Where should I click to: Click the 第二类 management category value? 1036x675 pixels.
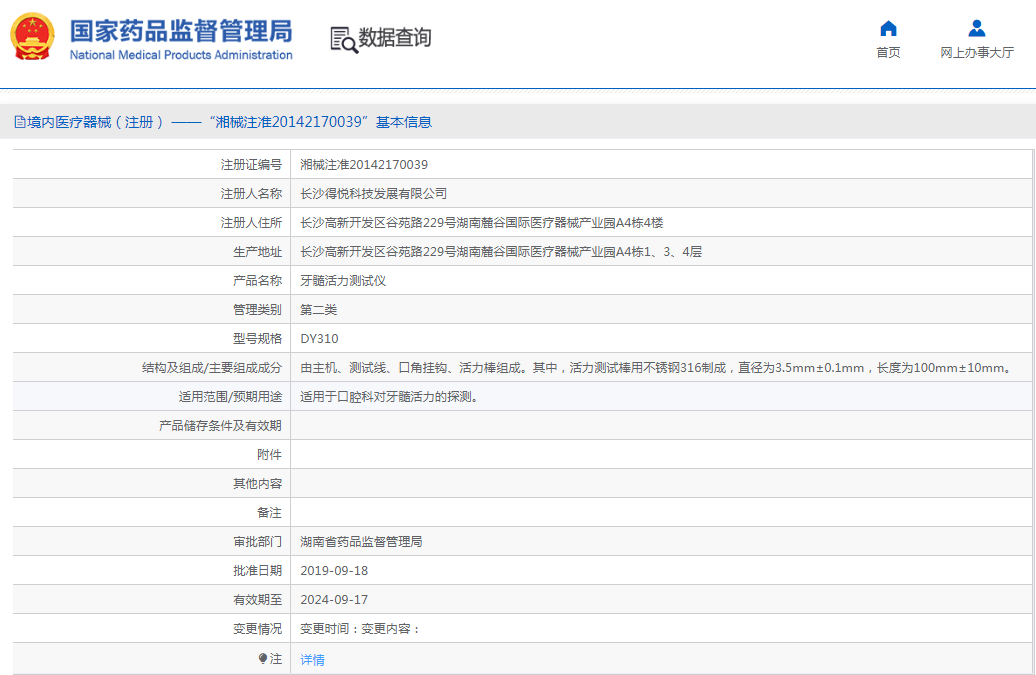coord(319,310)
